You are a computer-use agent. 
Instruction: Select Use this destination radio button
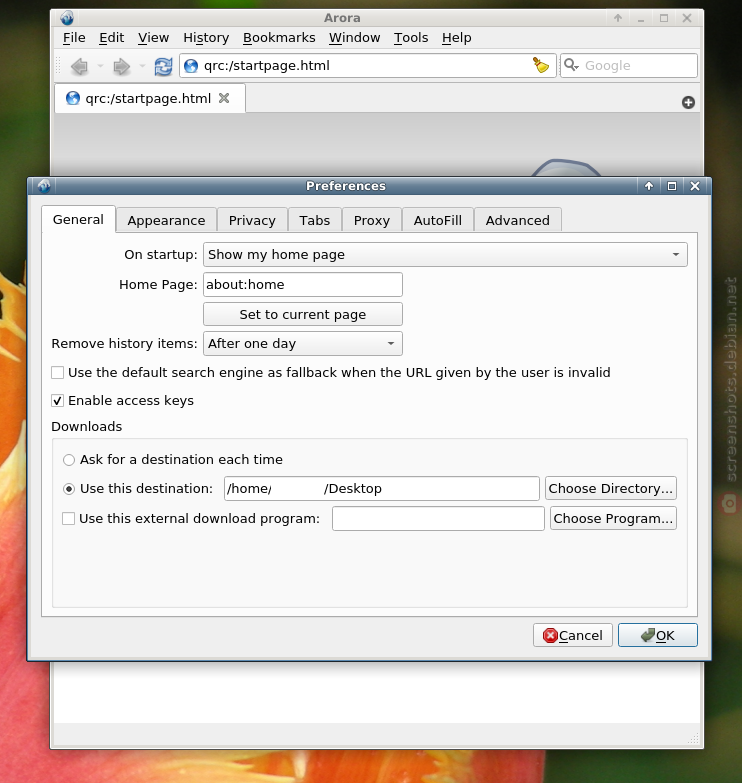click(x=69, y=489)
